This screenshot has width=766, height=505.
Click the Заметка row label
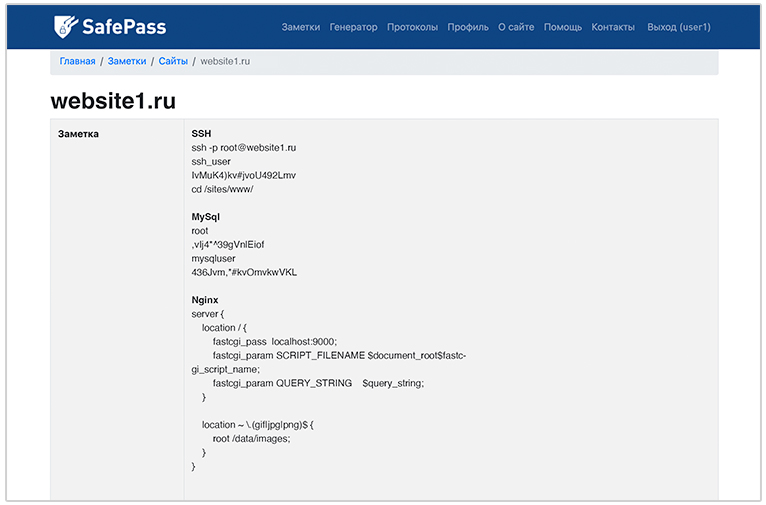(x=79, y=133)
